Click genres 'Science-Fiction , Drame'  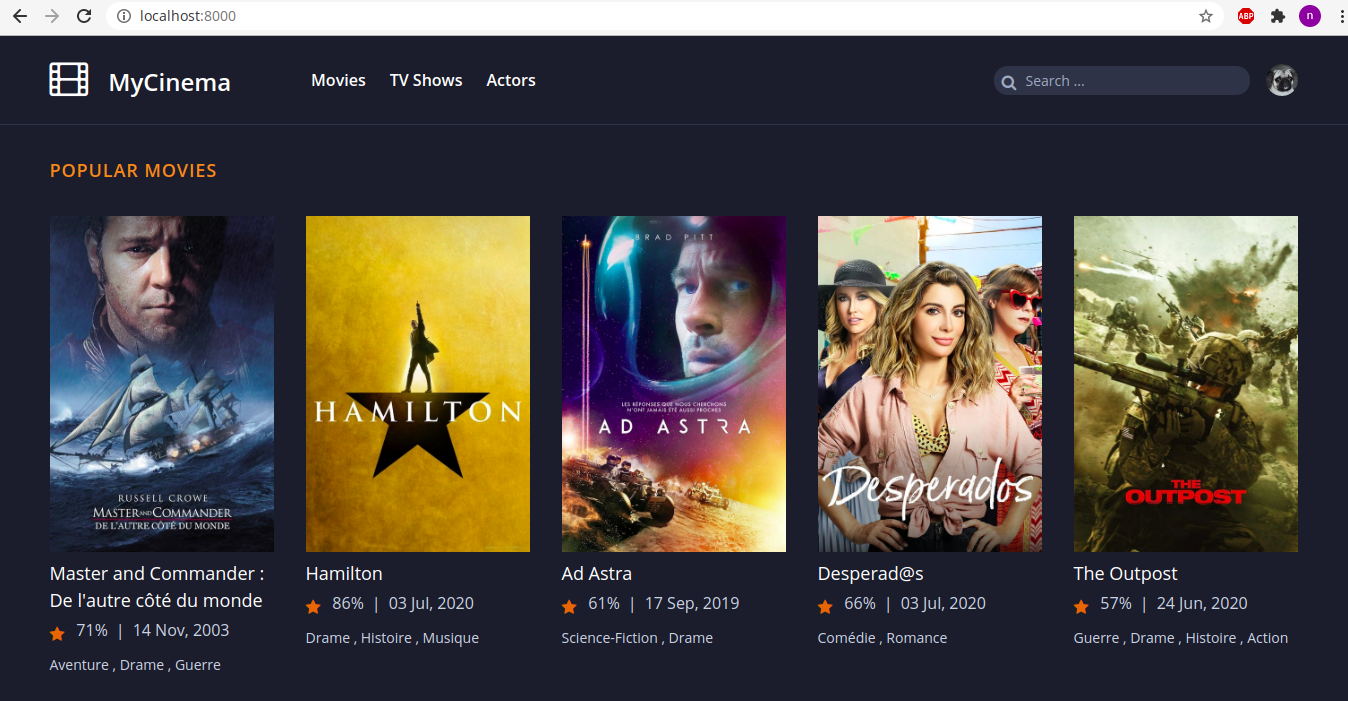[637, 638]
